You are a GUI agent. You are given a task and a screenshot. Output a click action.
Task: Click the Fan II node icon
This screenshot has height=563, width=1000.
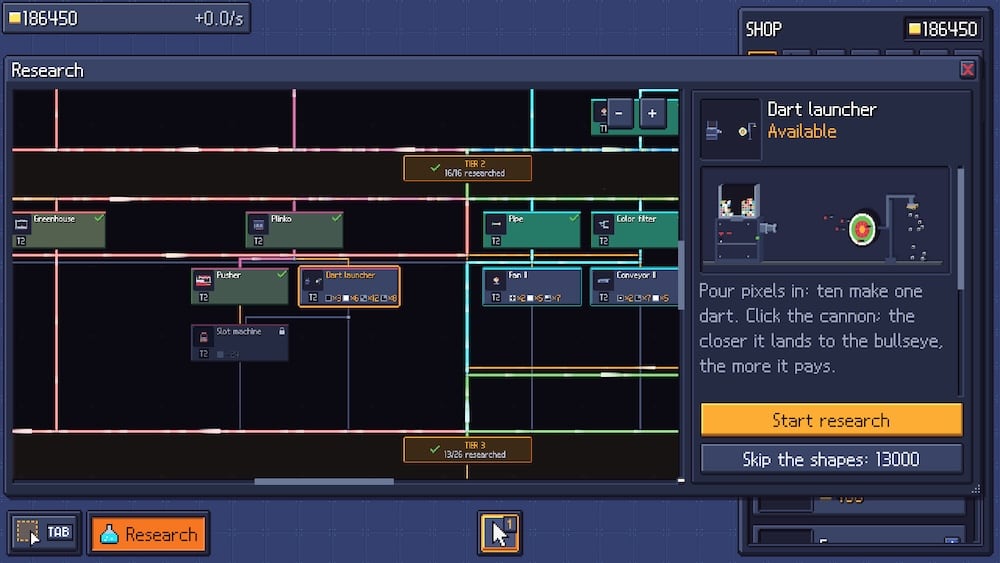[x=496, y=281]
